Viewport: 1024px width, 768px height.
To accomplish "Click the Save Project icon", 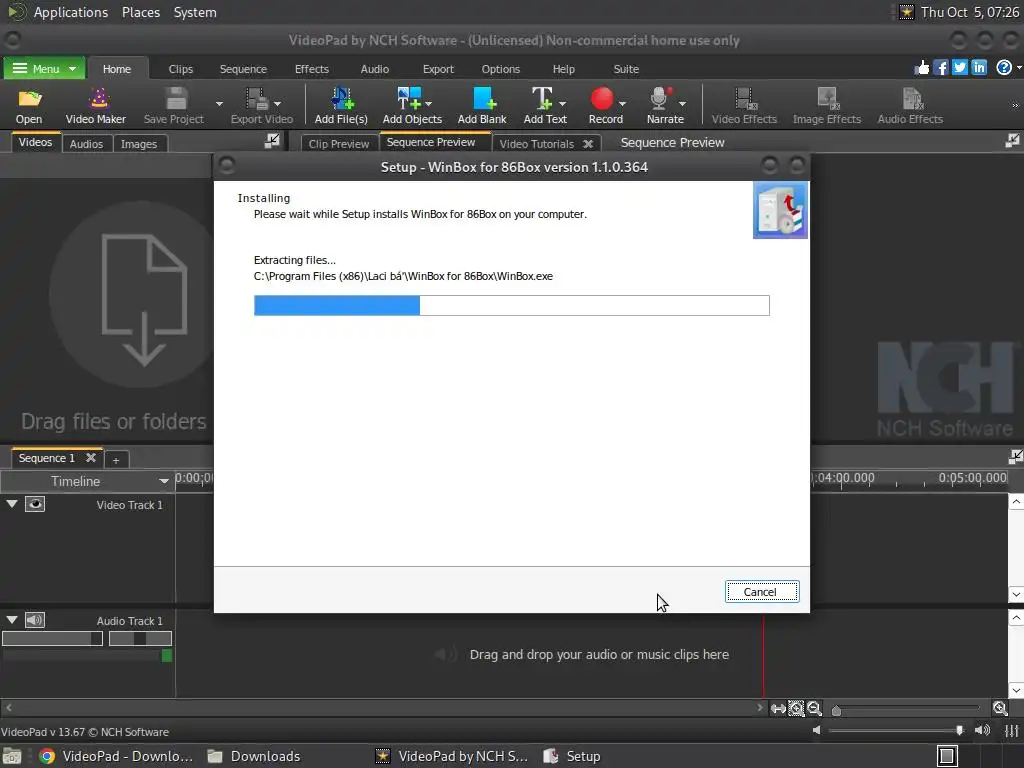I will point(176,99).
